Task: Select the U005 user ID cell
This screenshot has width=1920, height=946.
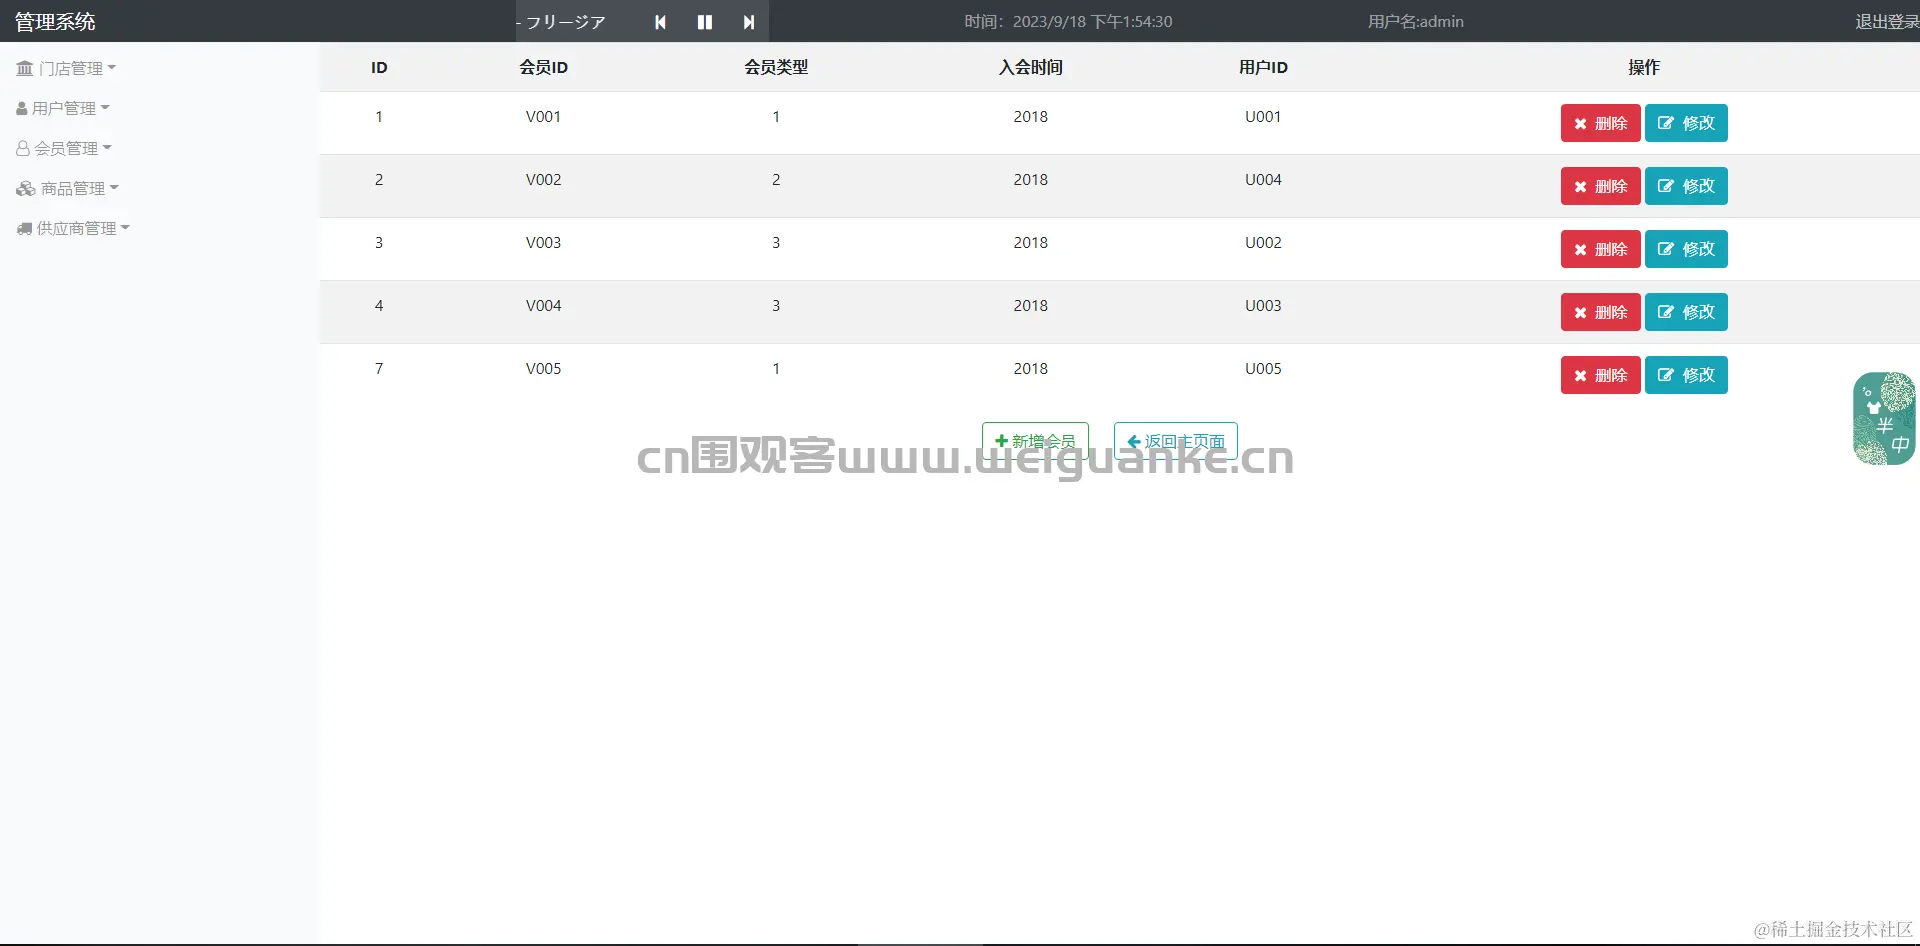Action: coord(1263,369)
